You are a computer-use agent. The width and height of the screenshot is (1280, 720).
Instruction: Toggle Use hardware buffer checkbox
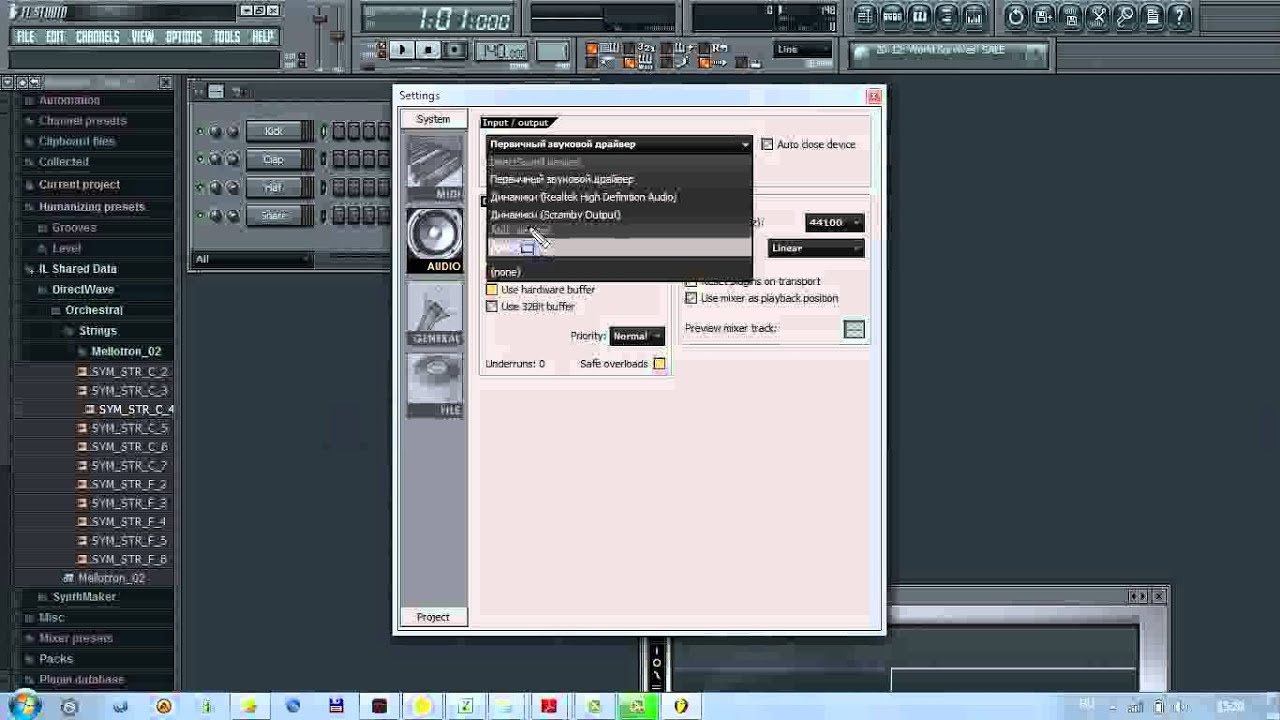[x=492, y=290]
